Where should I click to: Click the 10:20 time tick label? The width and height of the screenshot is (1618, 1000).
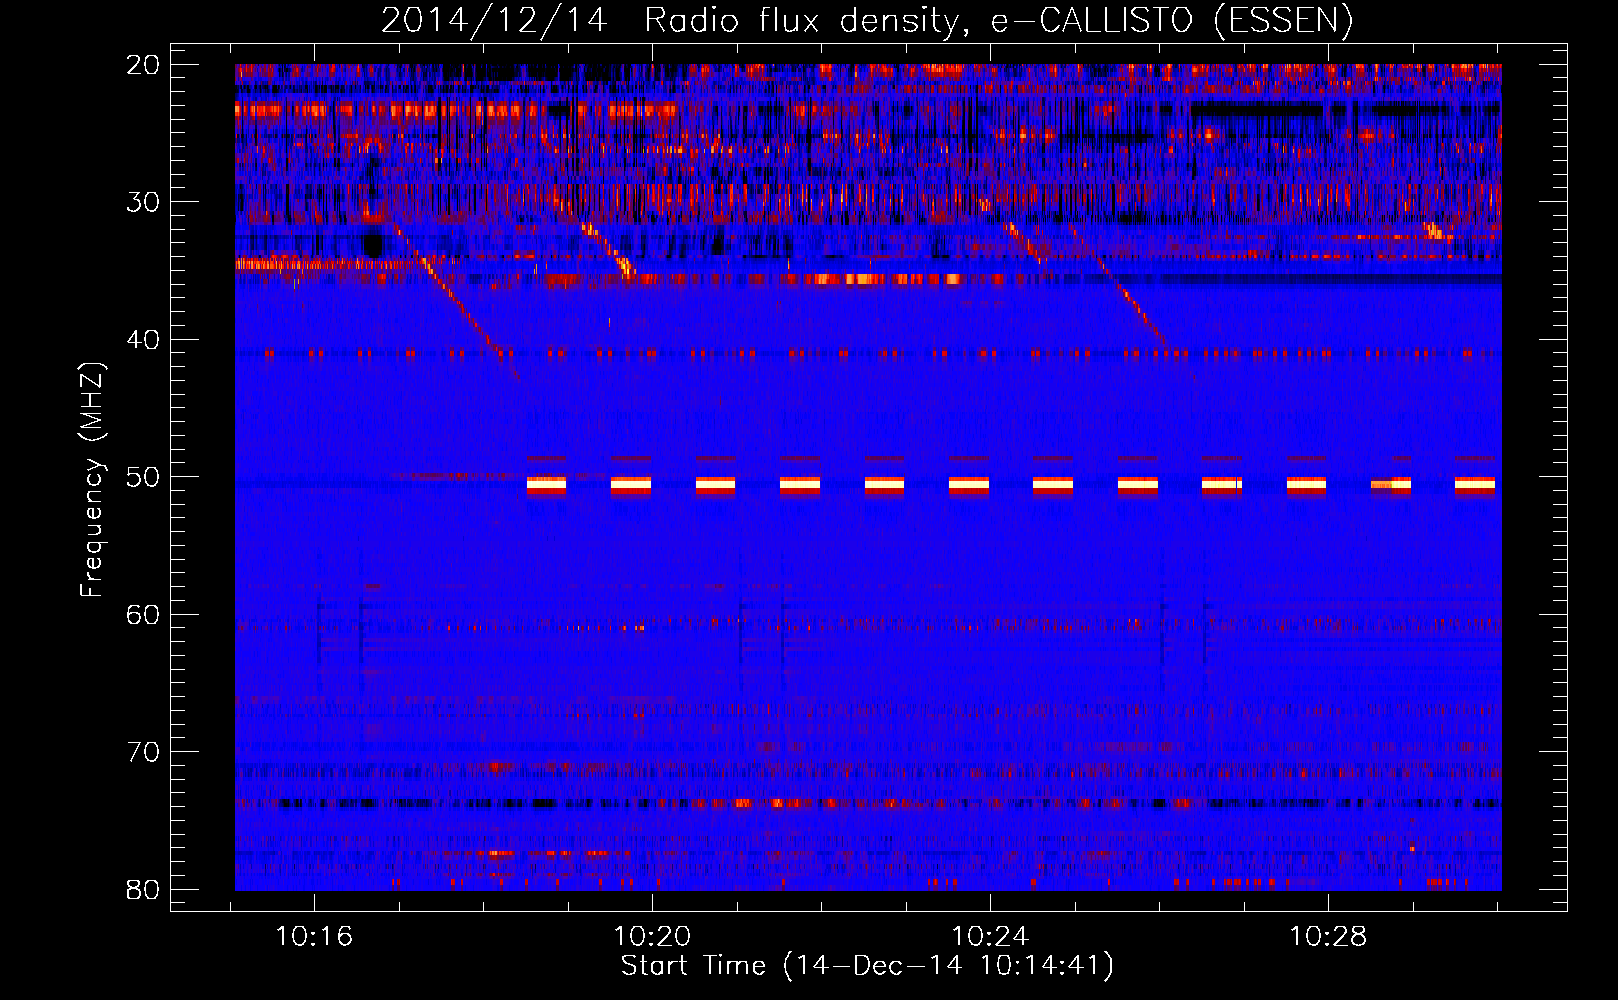[652, 937]
